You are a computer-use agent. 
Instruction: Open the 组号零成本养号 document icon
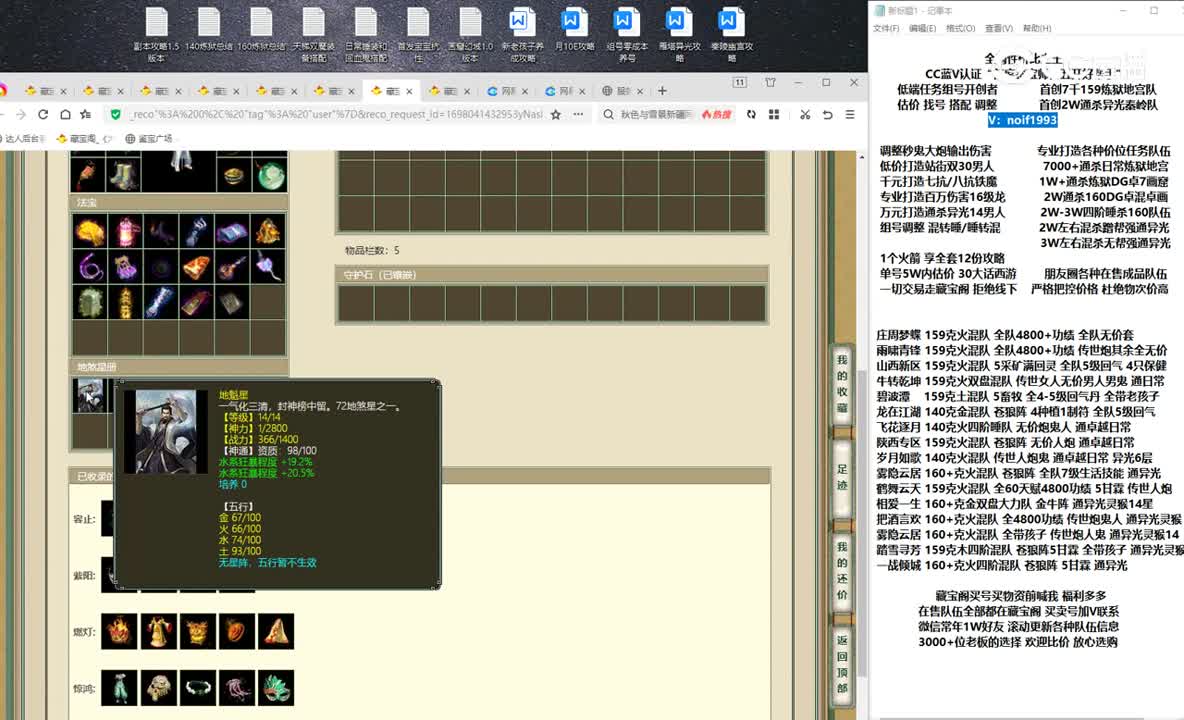tap(626, 34)
